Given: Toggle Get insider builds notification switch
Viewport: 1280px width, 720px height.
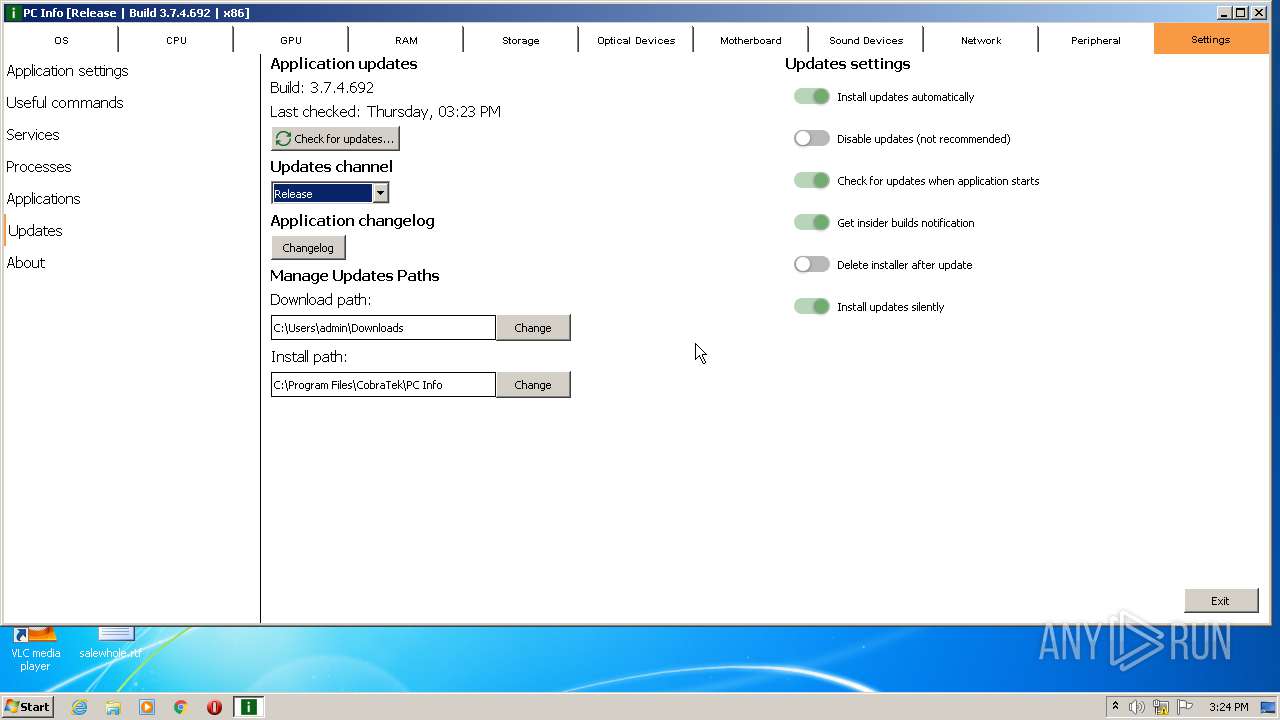Looking at the screenshot, I should 811,223.
